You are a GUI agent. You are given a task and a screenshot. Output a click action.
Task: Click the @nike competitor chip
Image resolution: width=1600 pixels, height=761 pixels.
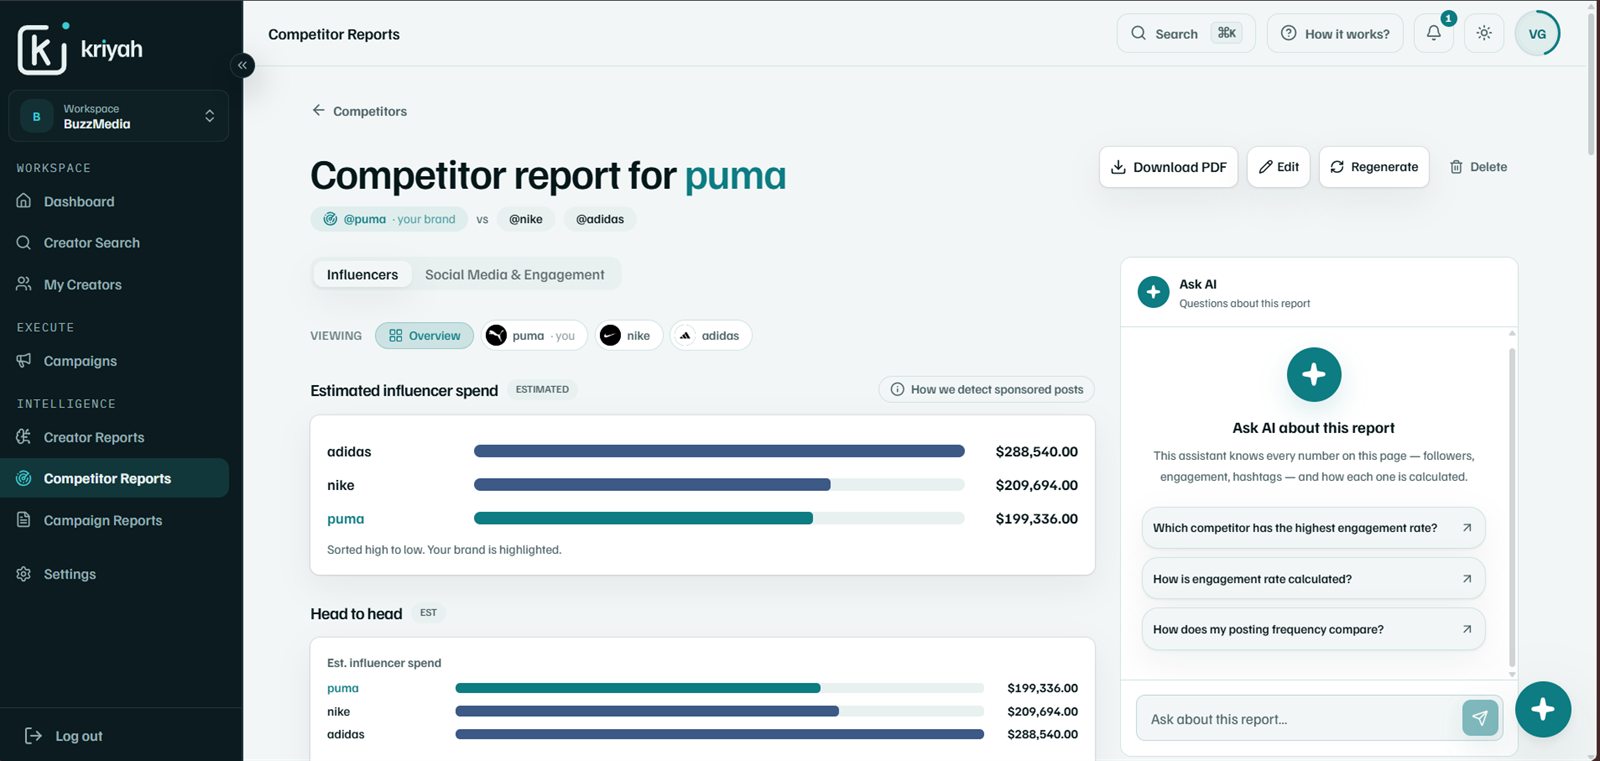[x=526, y=219]
